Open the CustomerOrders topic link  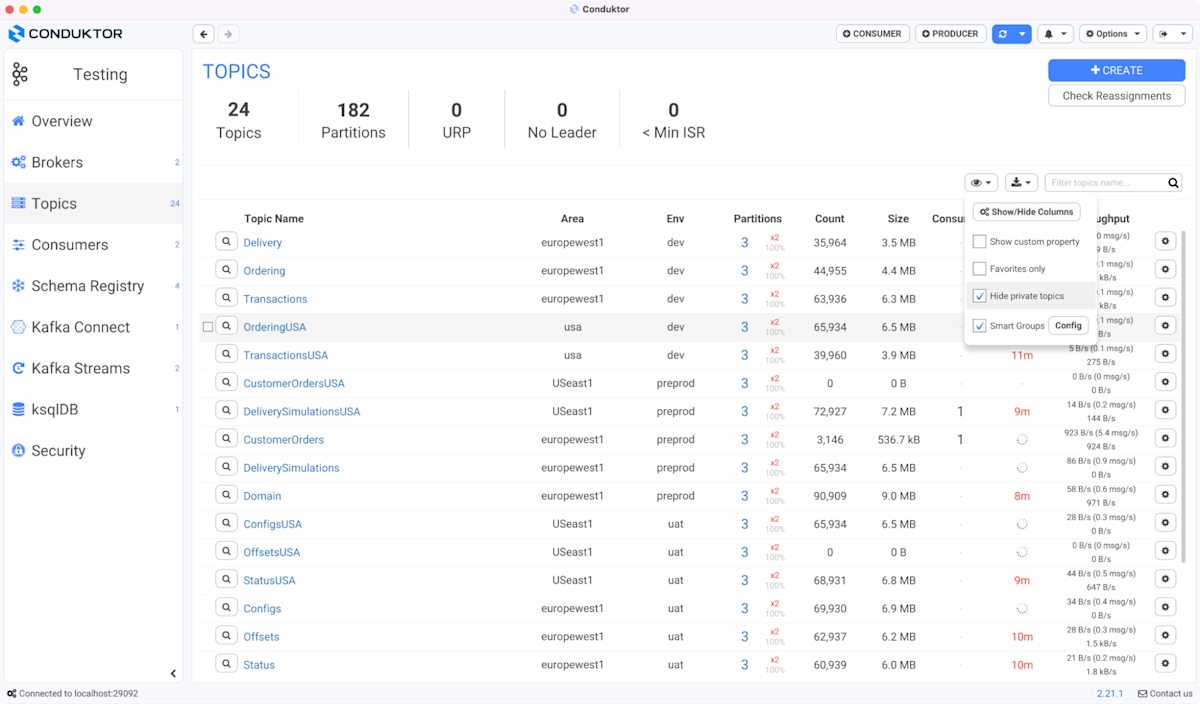click(284, 440)
